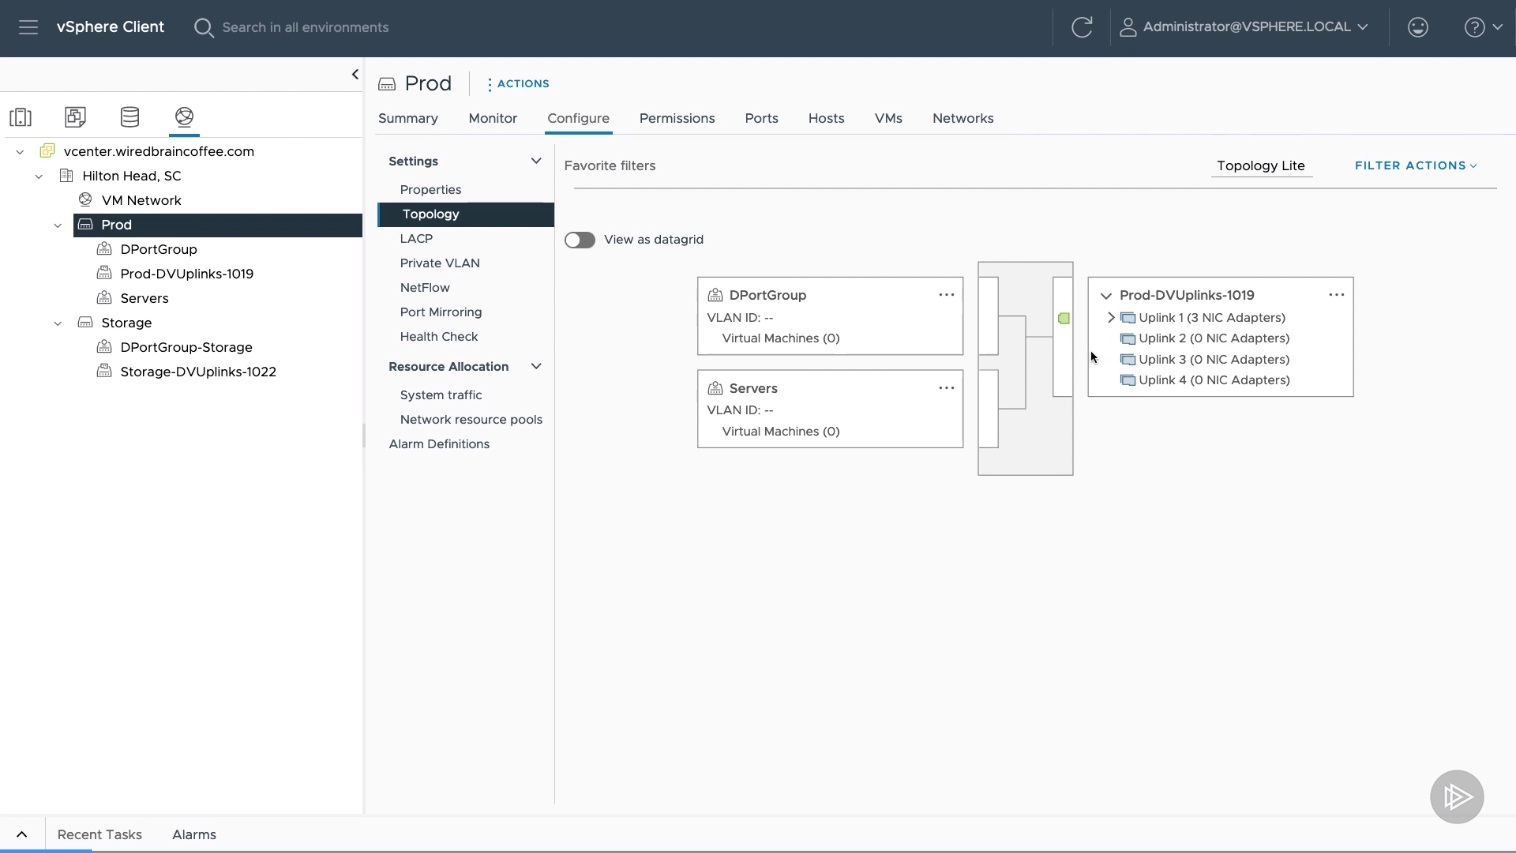Open the Actions menu for Prod
The height and width of the screenshot is (853, 1516).
pos(518,84)
